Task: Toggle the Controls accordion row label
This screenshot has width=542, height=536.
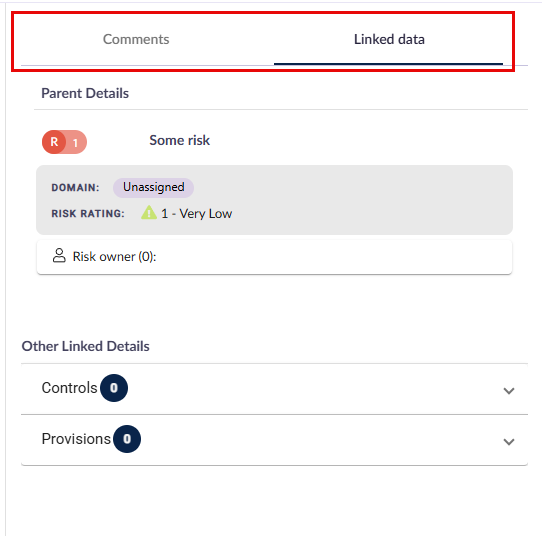Action: [69, 388]
